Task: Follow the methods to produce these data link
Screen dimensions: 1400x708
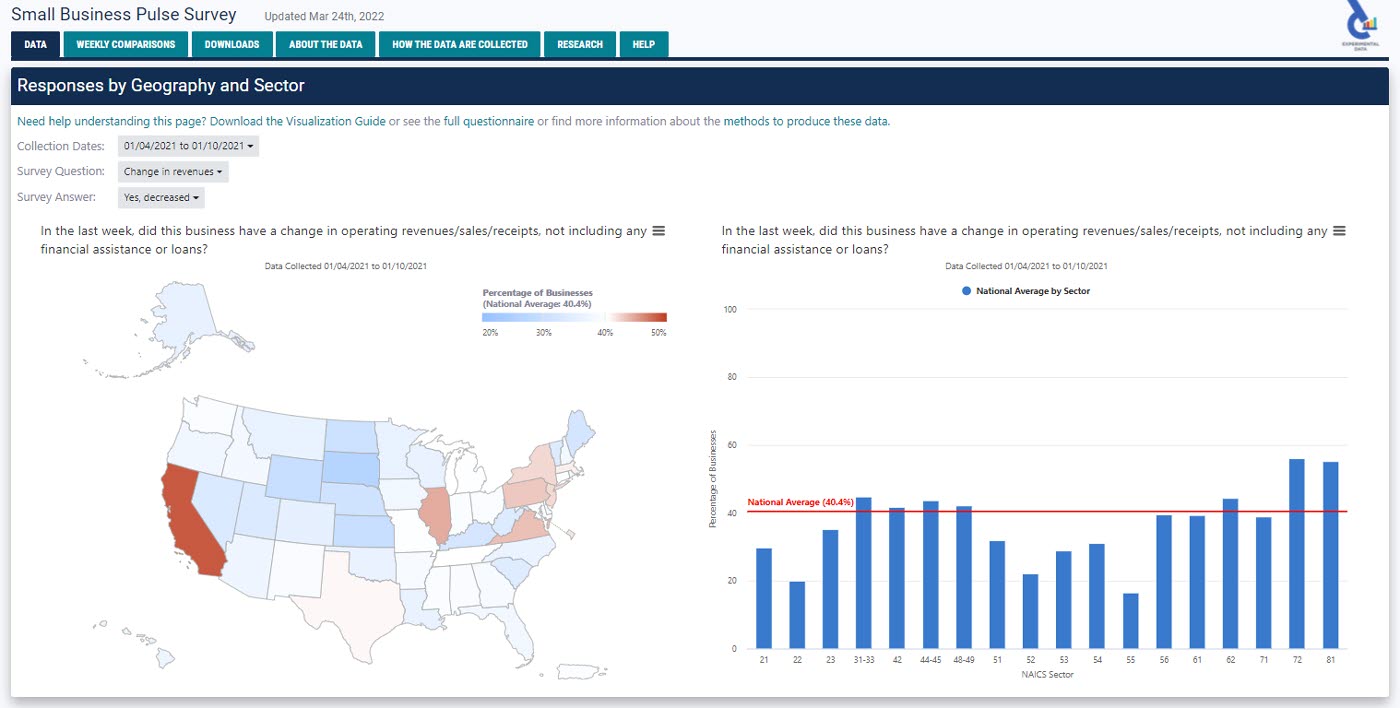Action: pos(806,122)
